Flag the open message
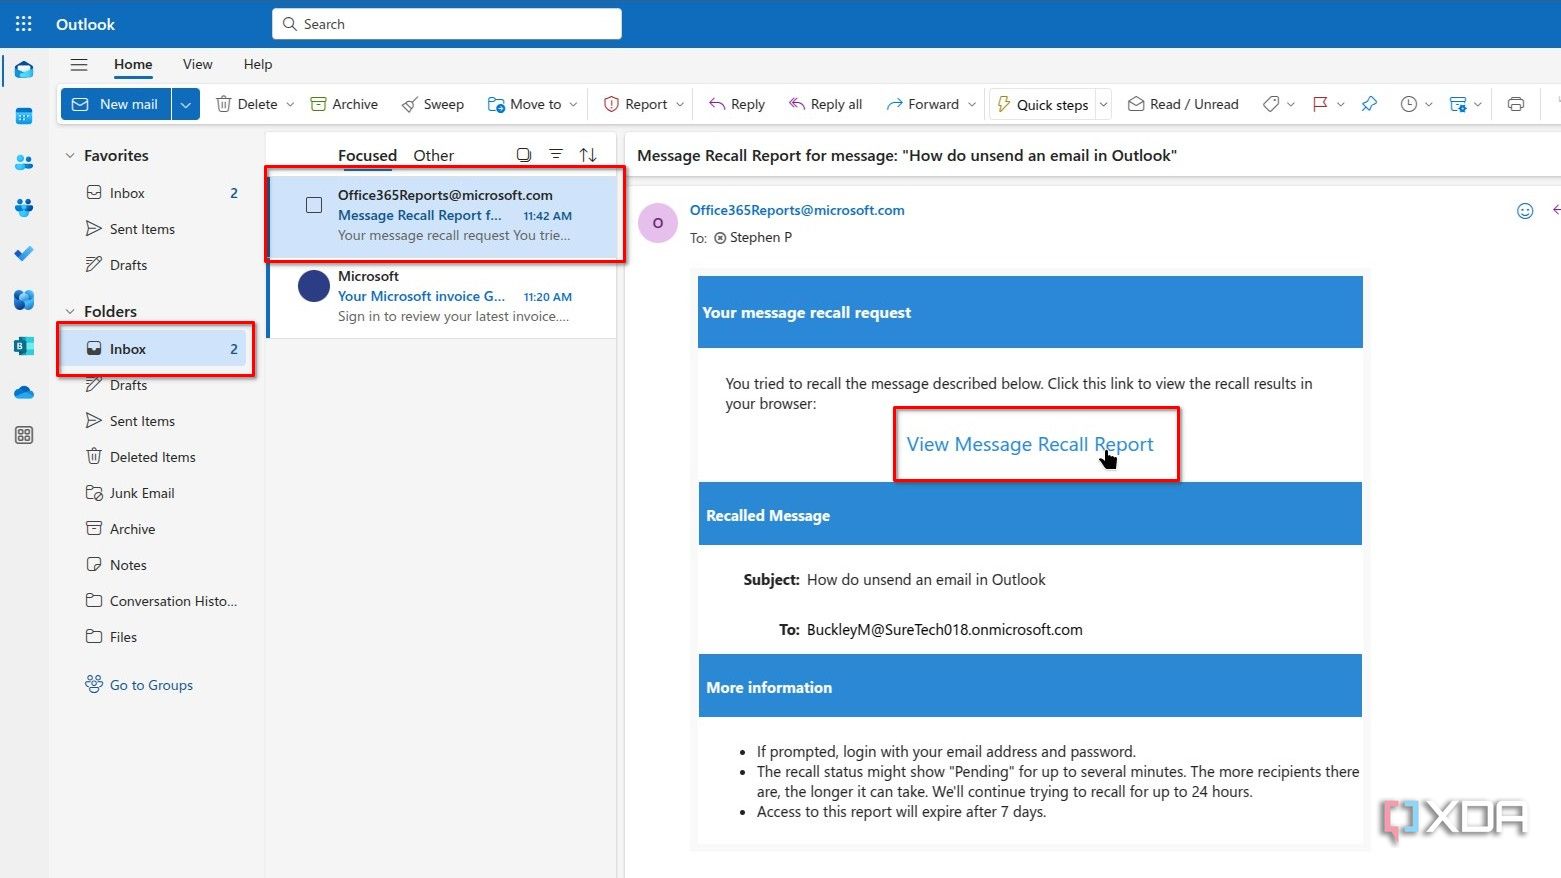Viewport: 1561px width, 878px height. (1322, 103)
